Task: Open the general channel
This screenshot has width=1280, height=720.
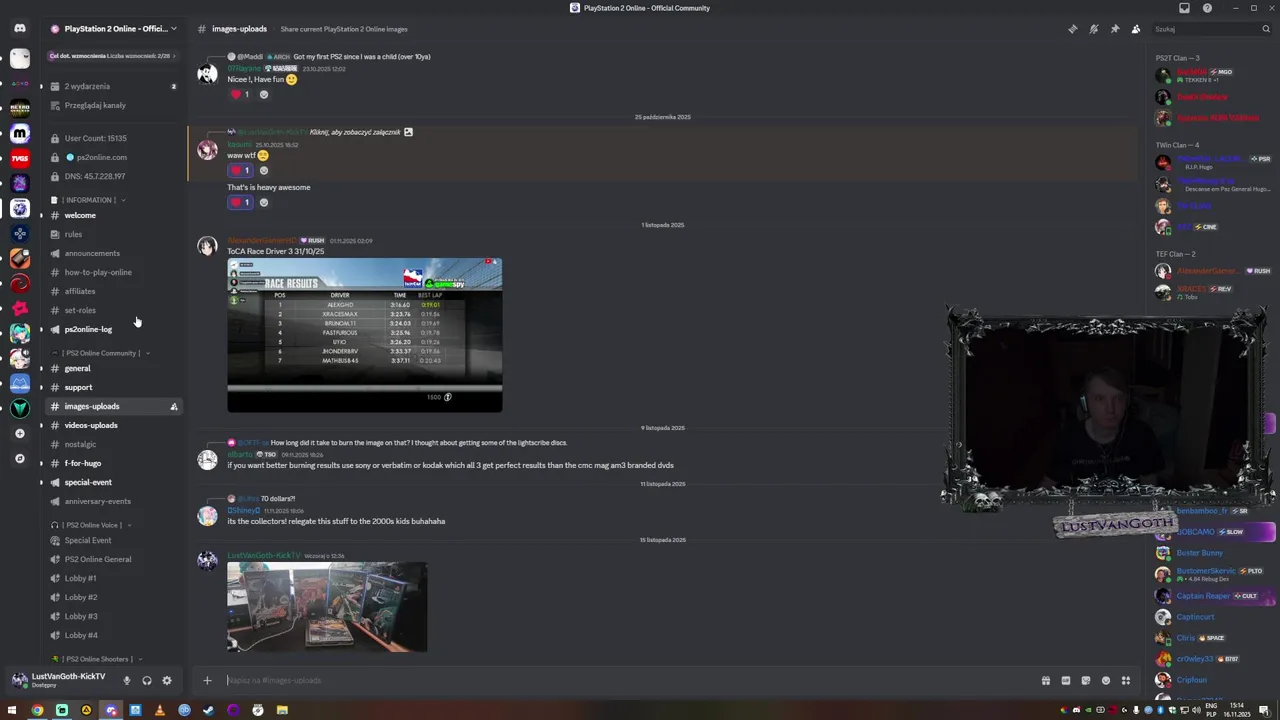Action: 112,368
